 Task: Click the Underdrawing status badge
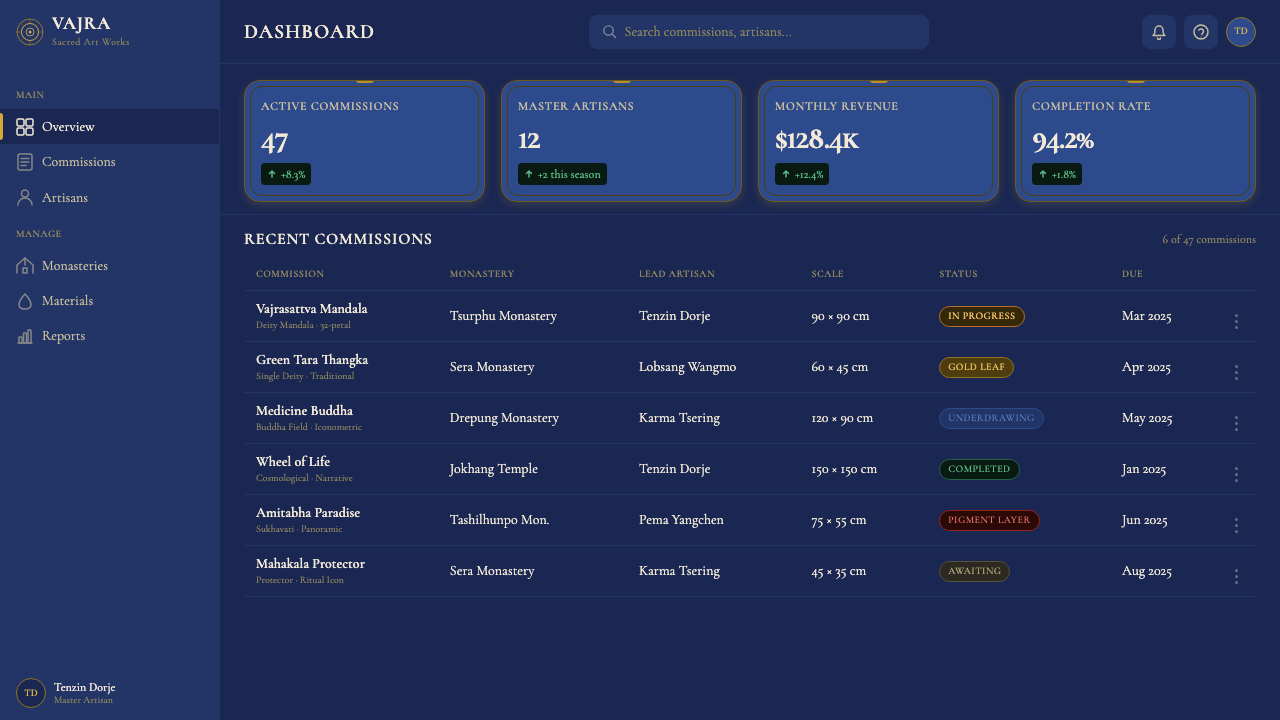click(991, 418)
